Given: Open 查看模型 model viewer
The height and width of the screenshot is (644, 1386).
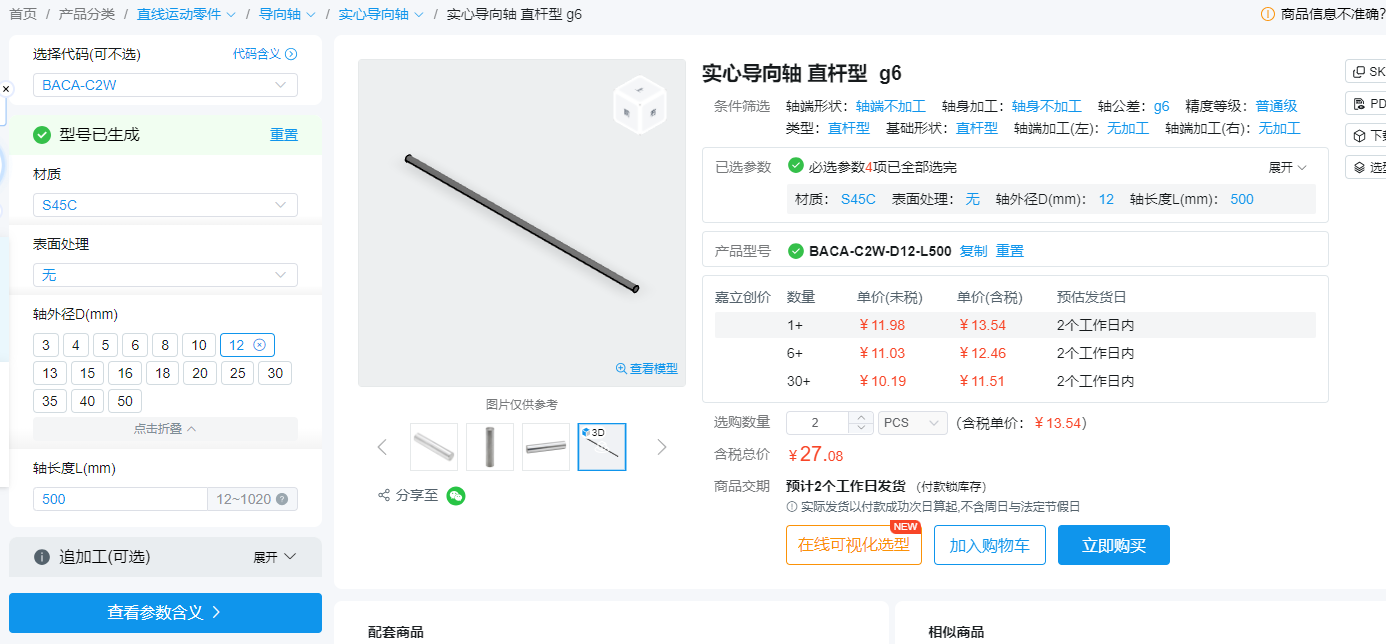Looking at the screenshot, I should coord(646,368).
